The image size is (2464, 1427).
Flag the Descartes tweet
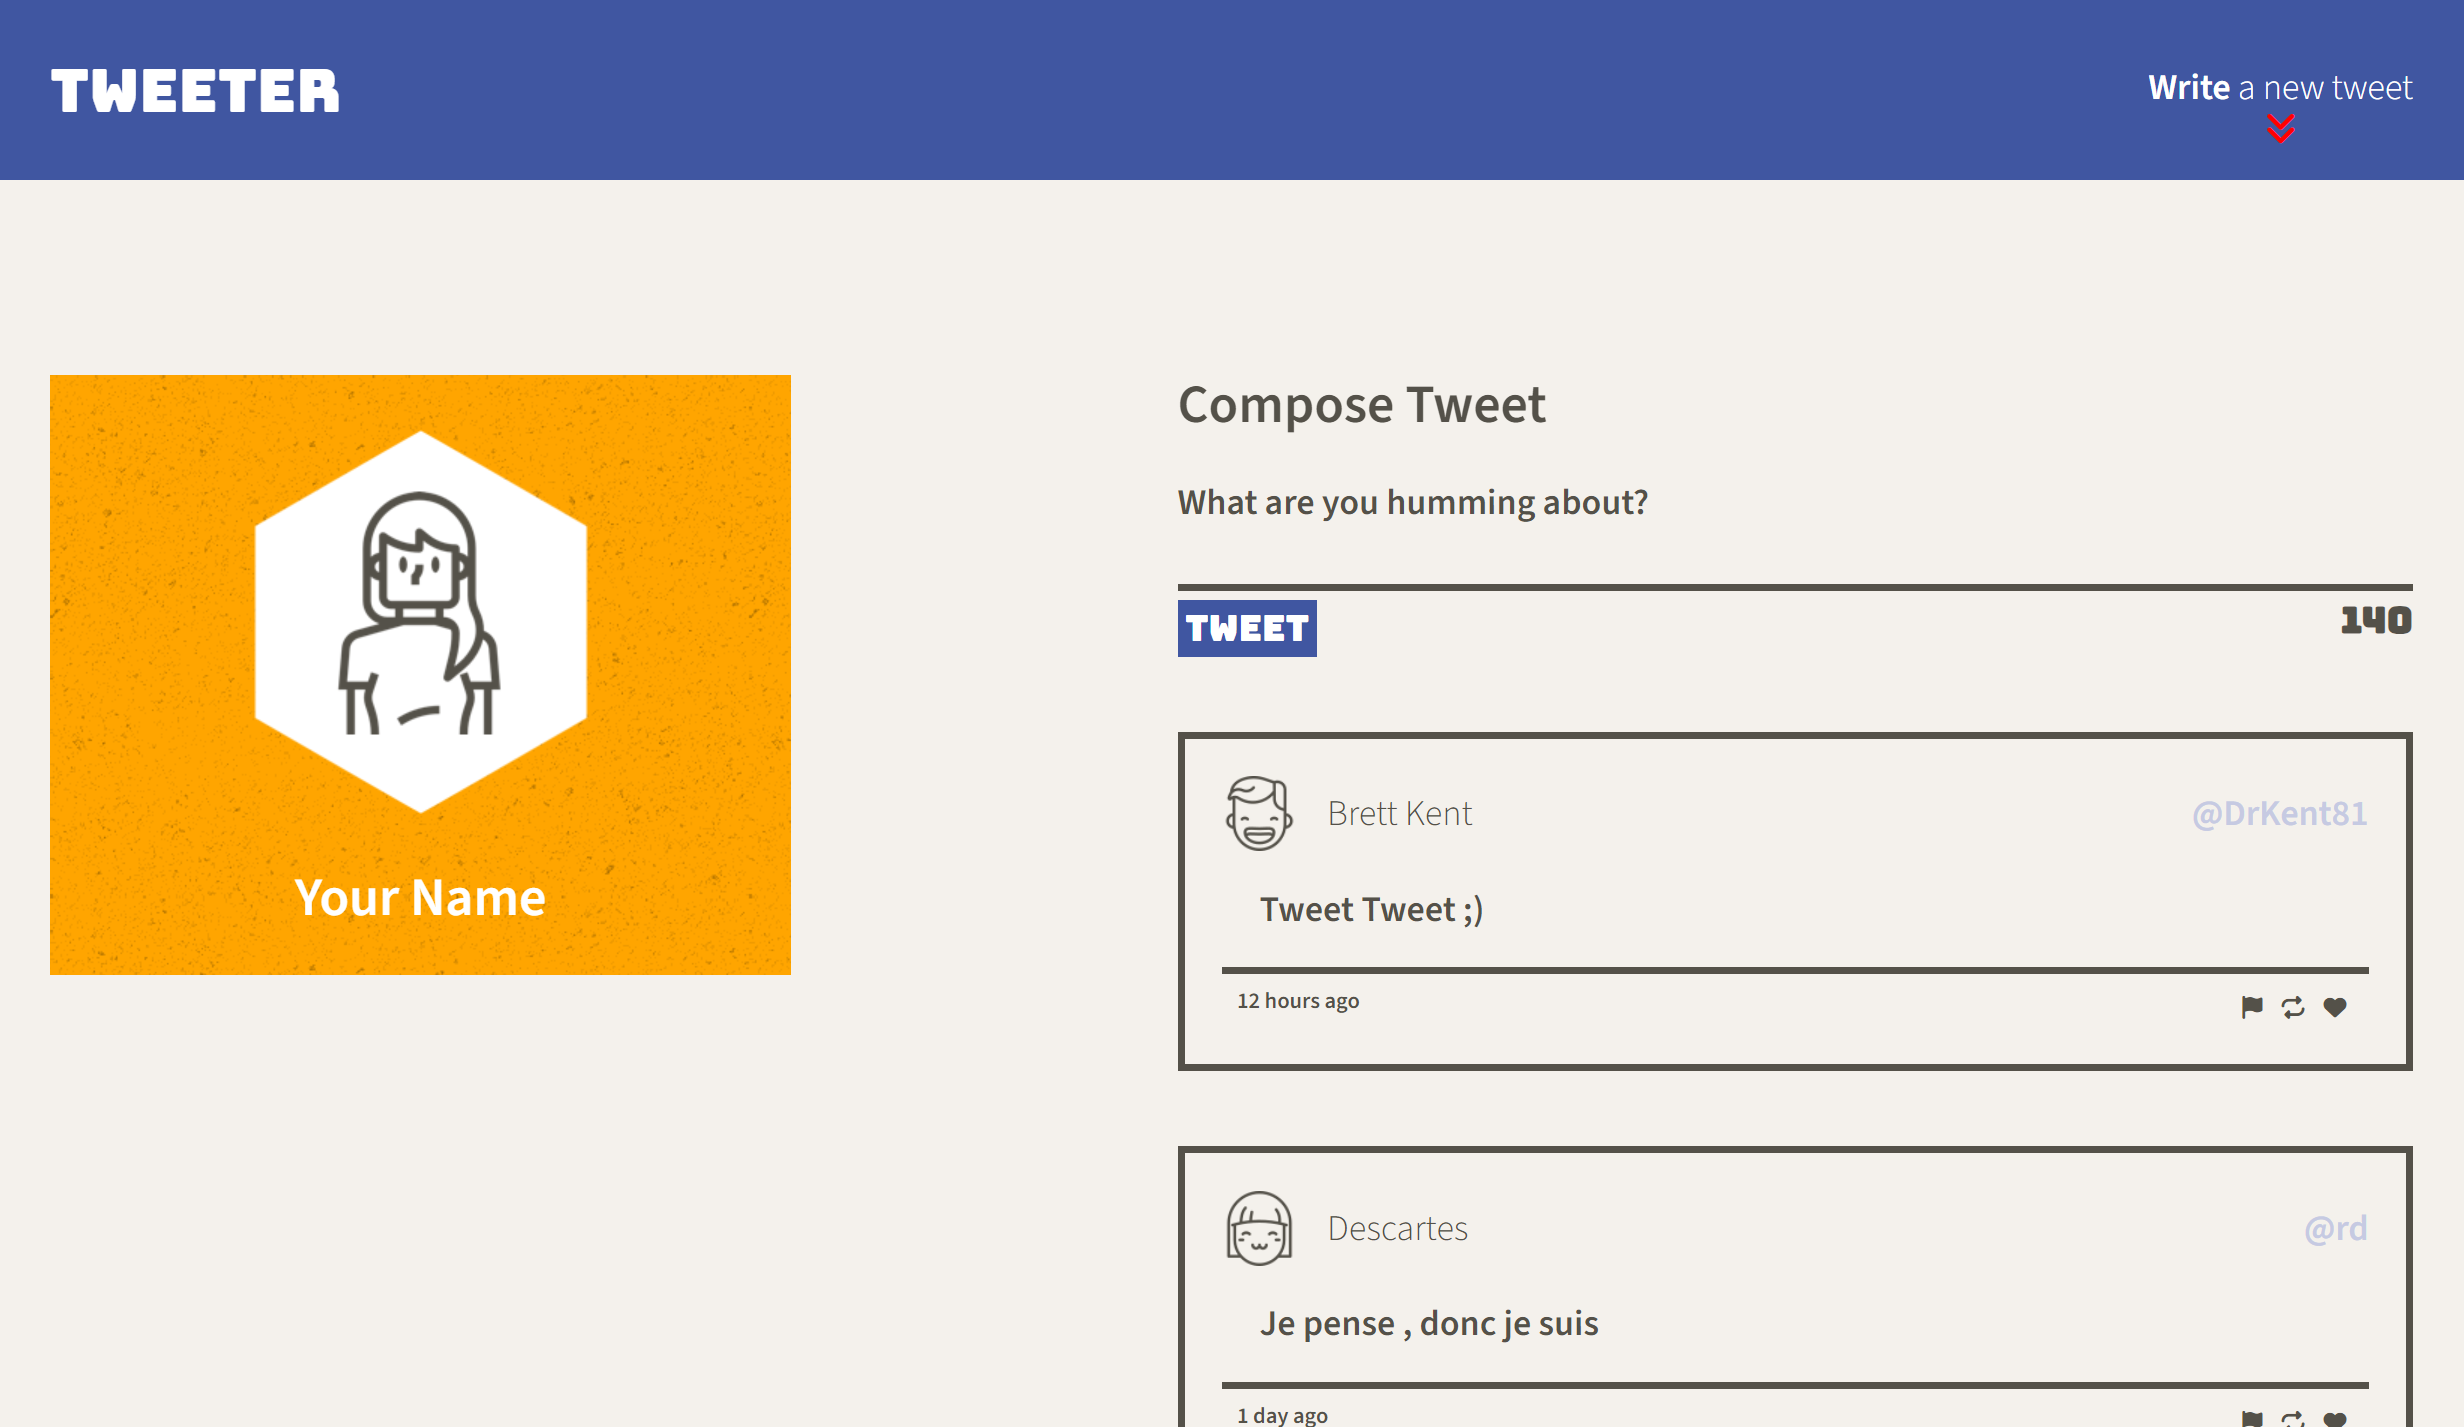tap(2251, 1419)
